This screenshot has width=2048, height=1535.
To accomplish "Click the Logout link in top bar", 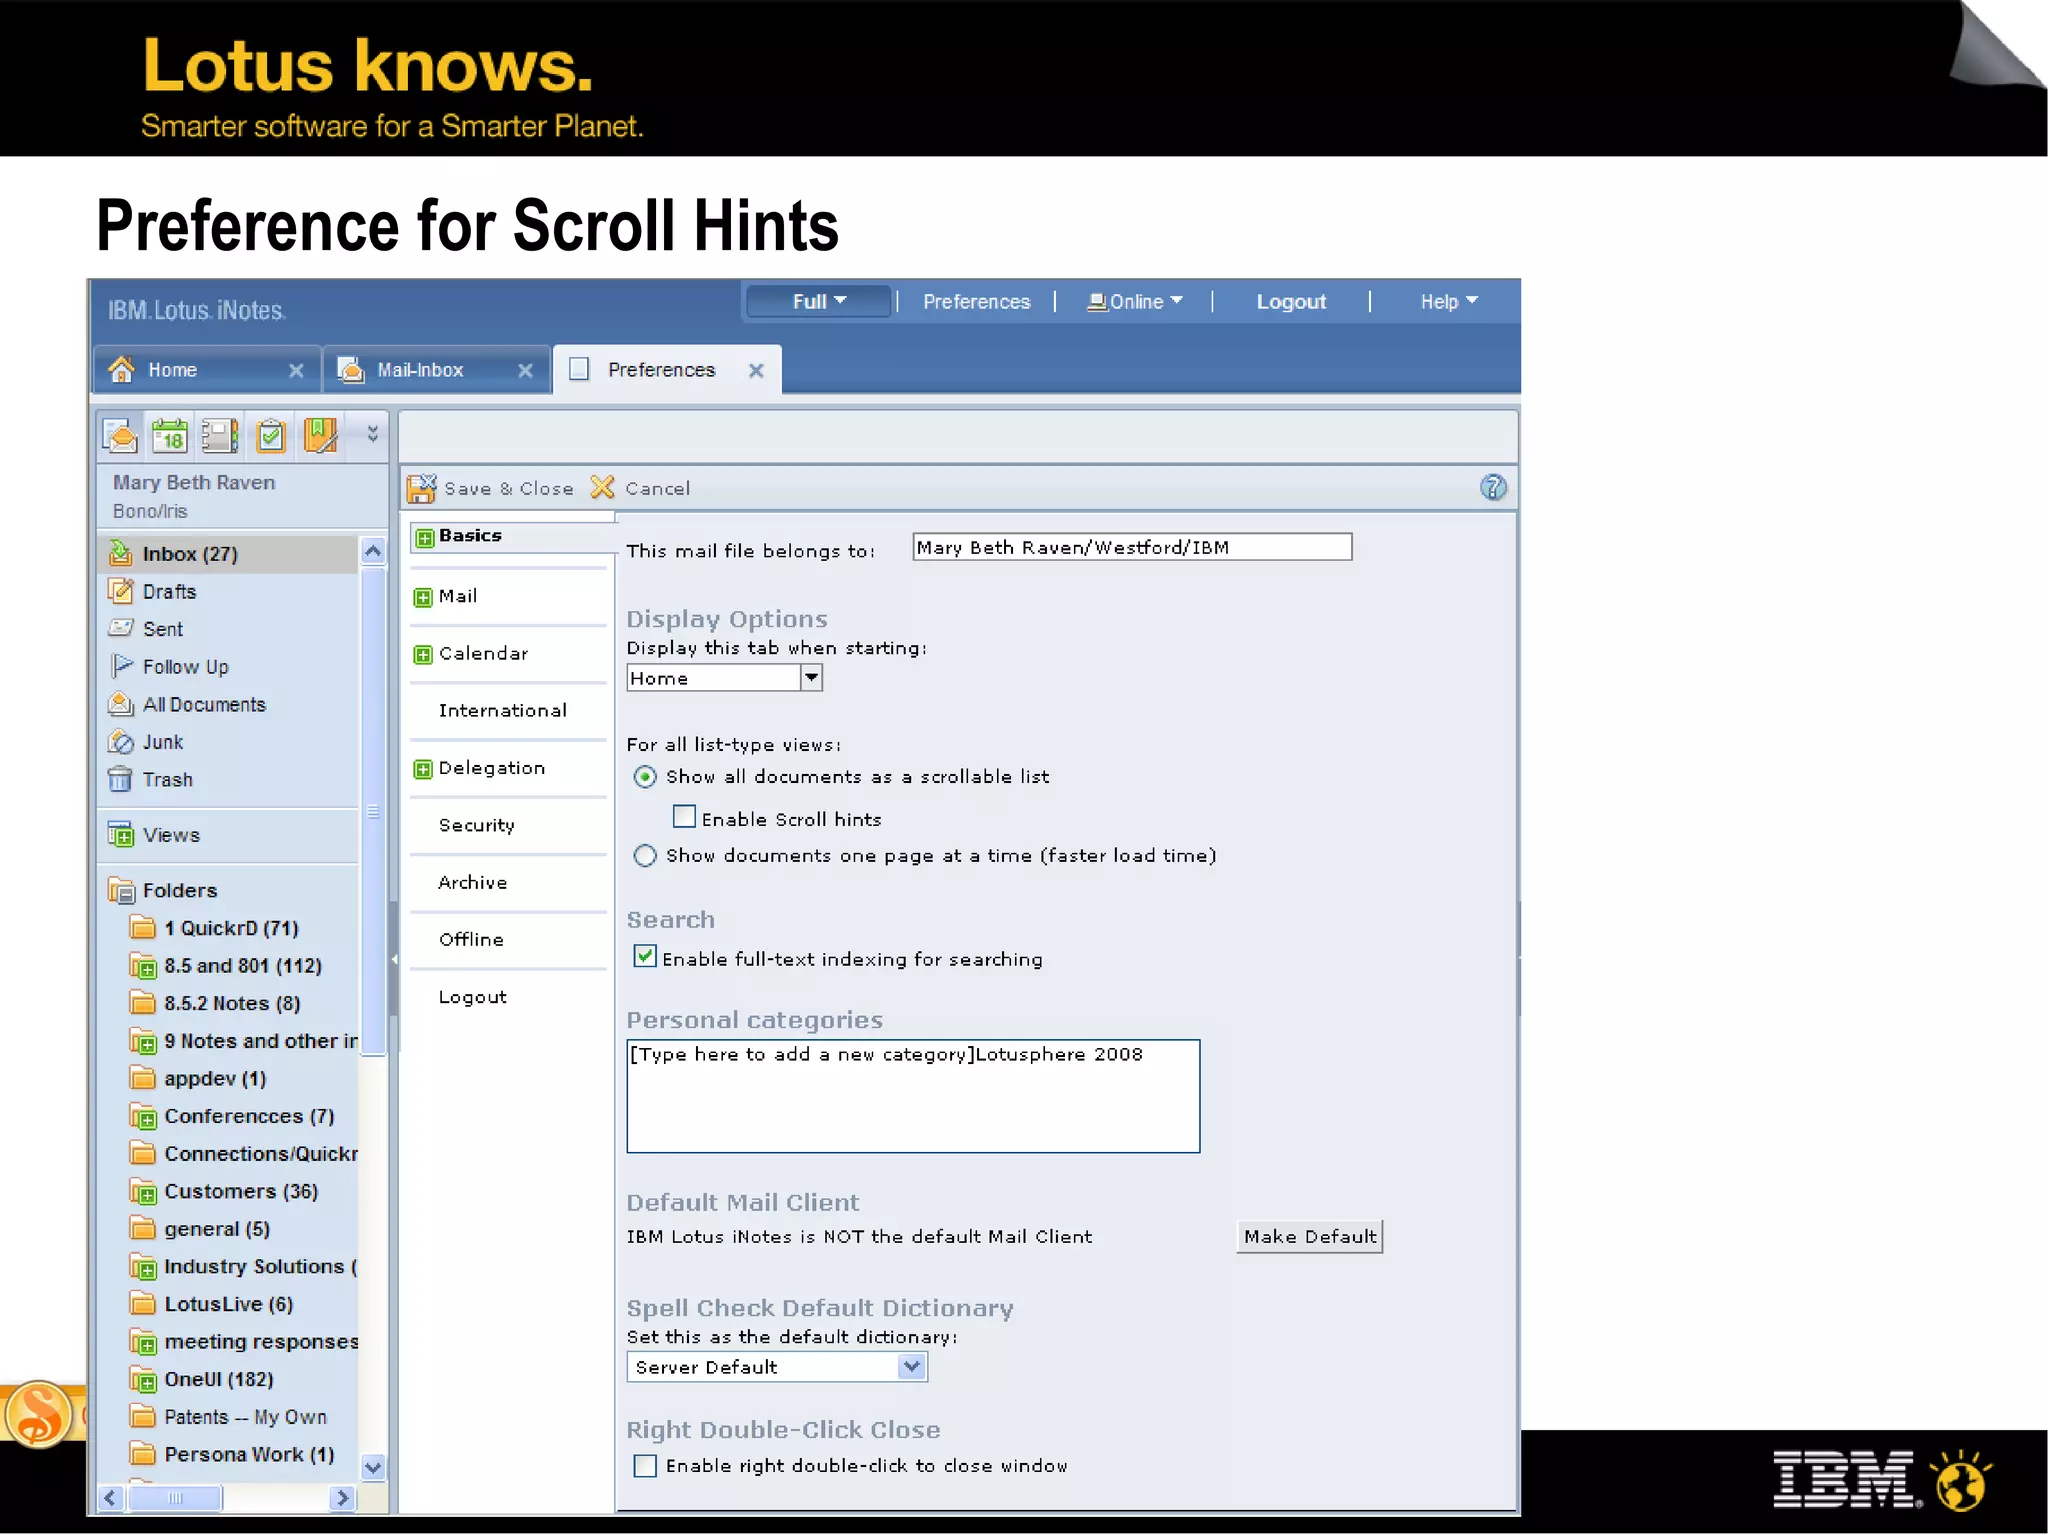I will [x=1290, y=302].
